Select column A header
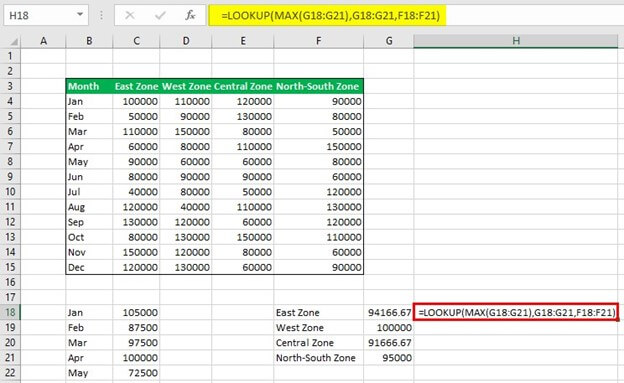The image size is (624, 383). click(43, 41)
